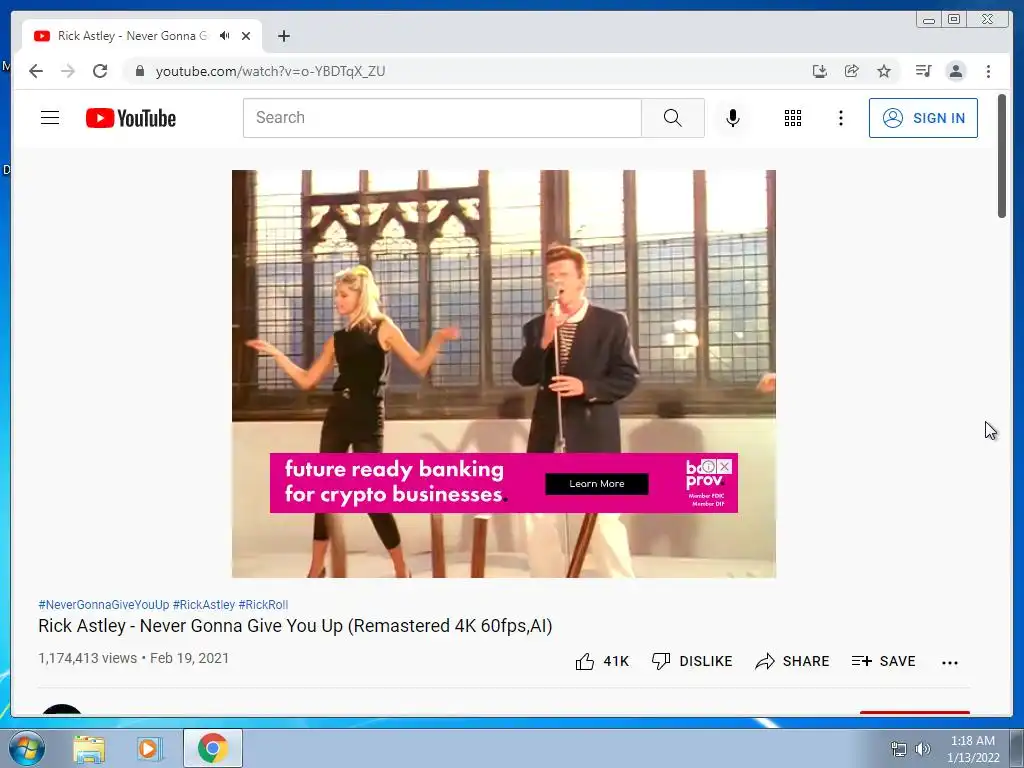Click the 1,174,413 views text
Screen dimensions: 1024x768
tap(88, 658)
